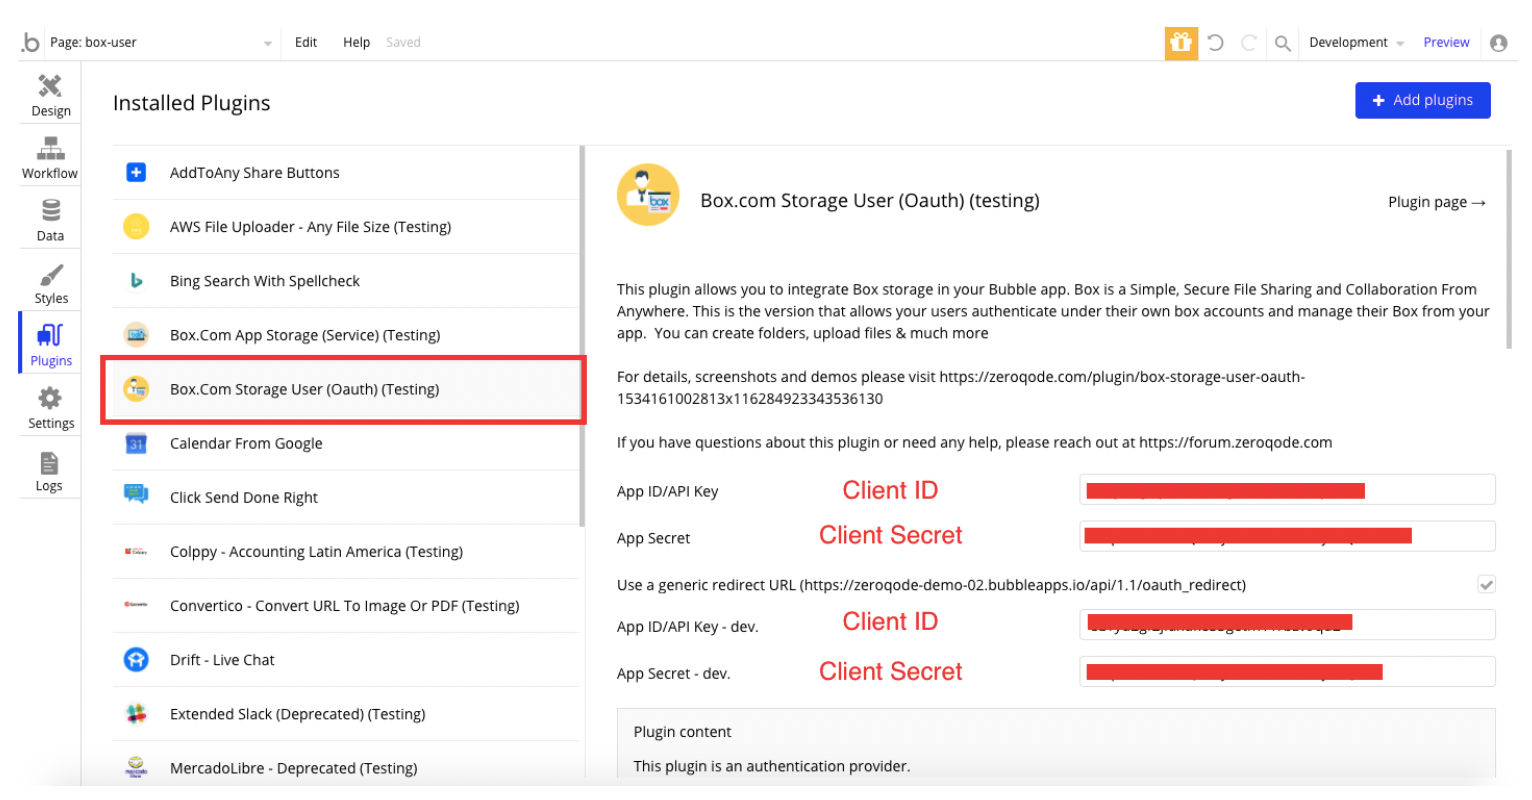Toggle the generic redirect URL checkbox
Viewport: 1532px width, 800px height.
(x=1487, y=584)
